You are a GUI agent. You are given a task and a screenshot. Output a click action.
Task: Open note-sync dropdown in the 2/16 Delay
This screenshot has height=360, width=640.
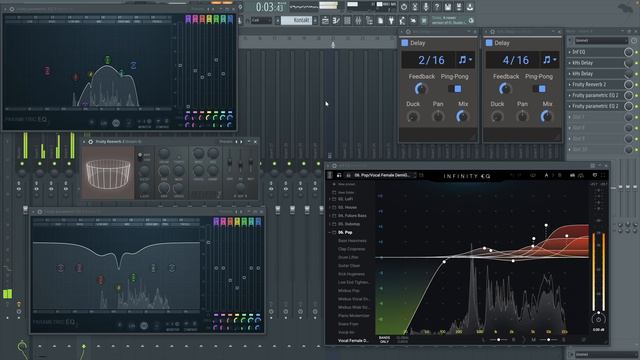coord(465,60)
